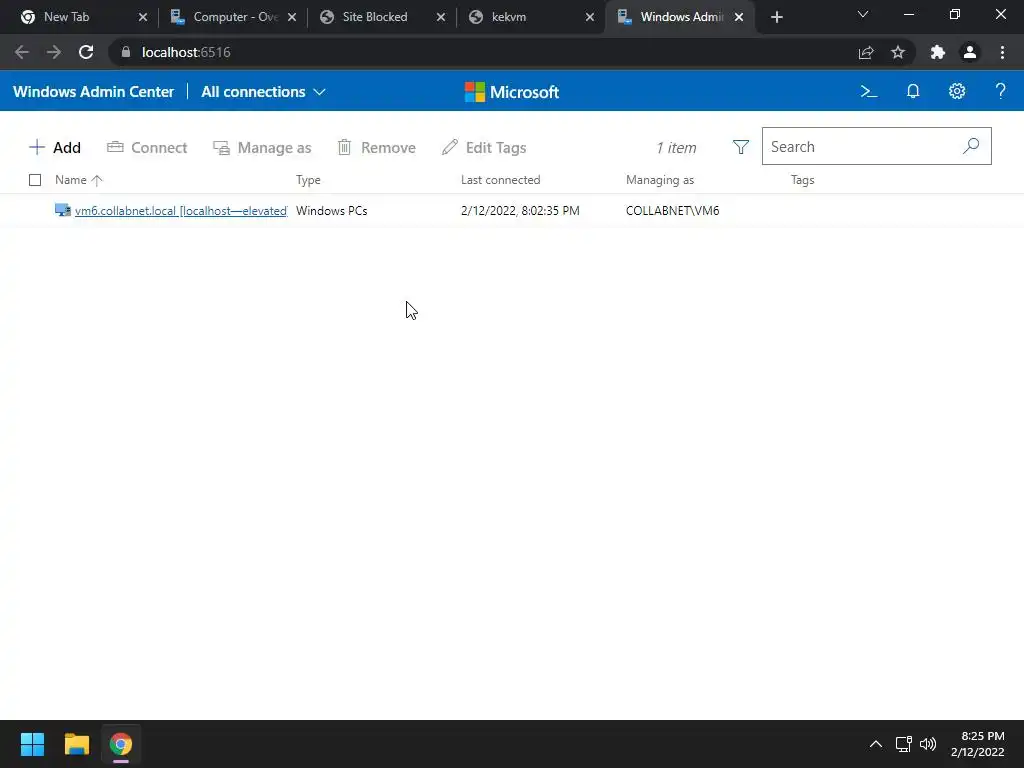Open clock and date in taskbar
The width and height of the screenshot is (1024, 768).
977,744
